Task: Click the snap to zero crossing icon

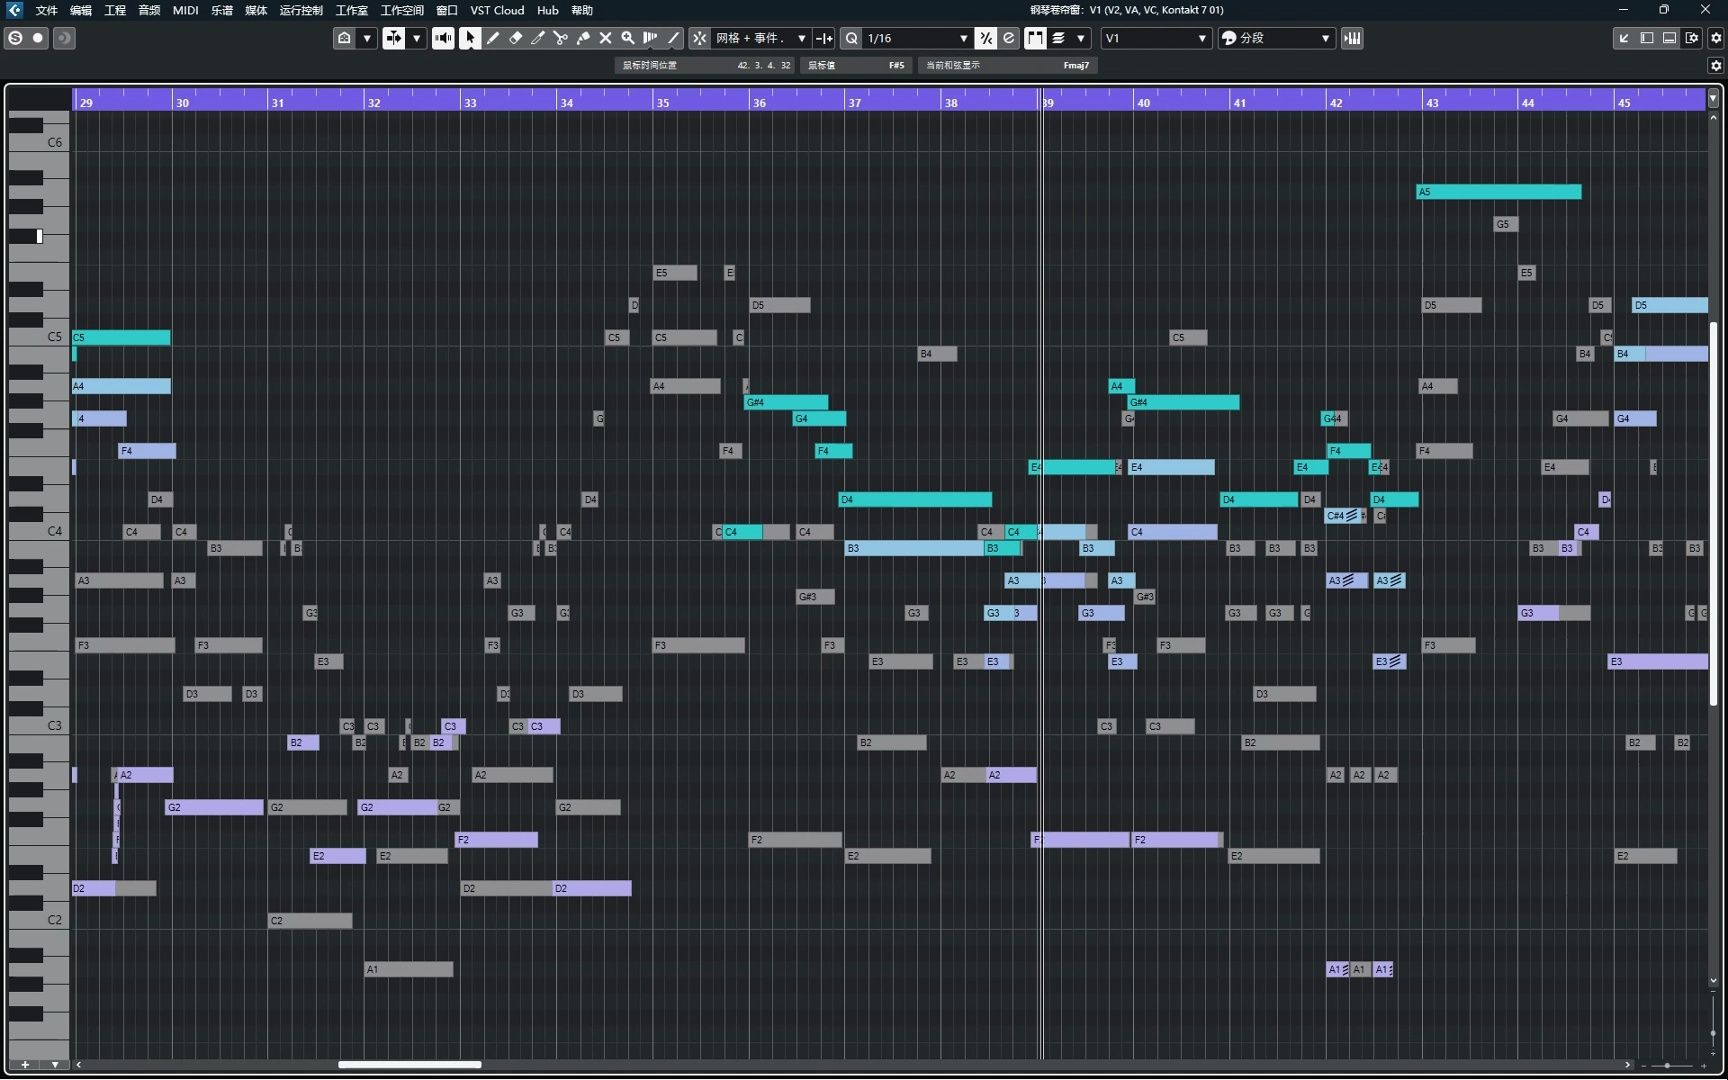Action: (824, 38)
